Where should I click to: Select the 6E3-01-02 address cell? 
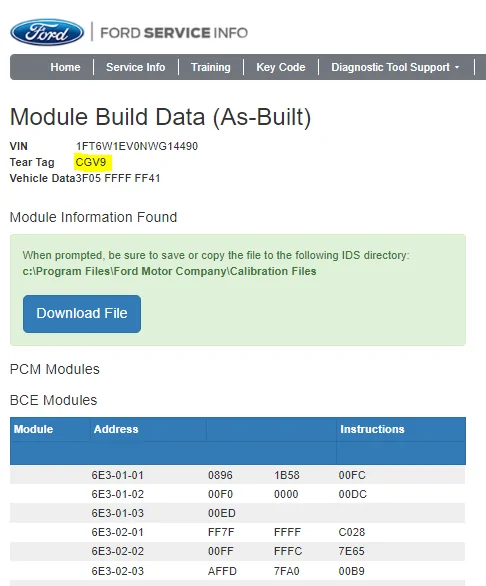tap(118, 494)
